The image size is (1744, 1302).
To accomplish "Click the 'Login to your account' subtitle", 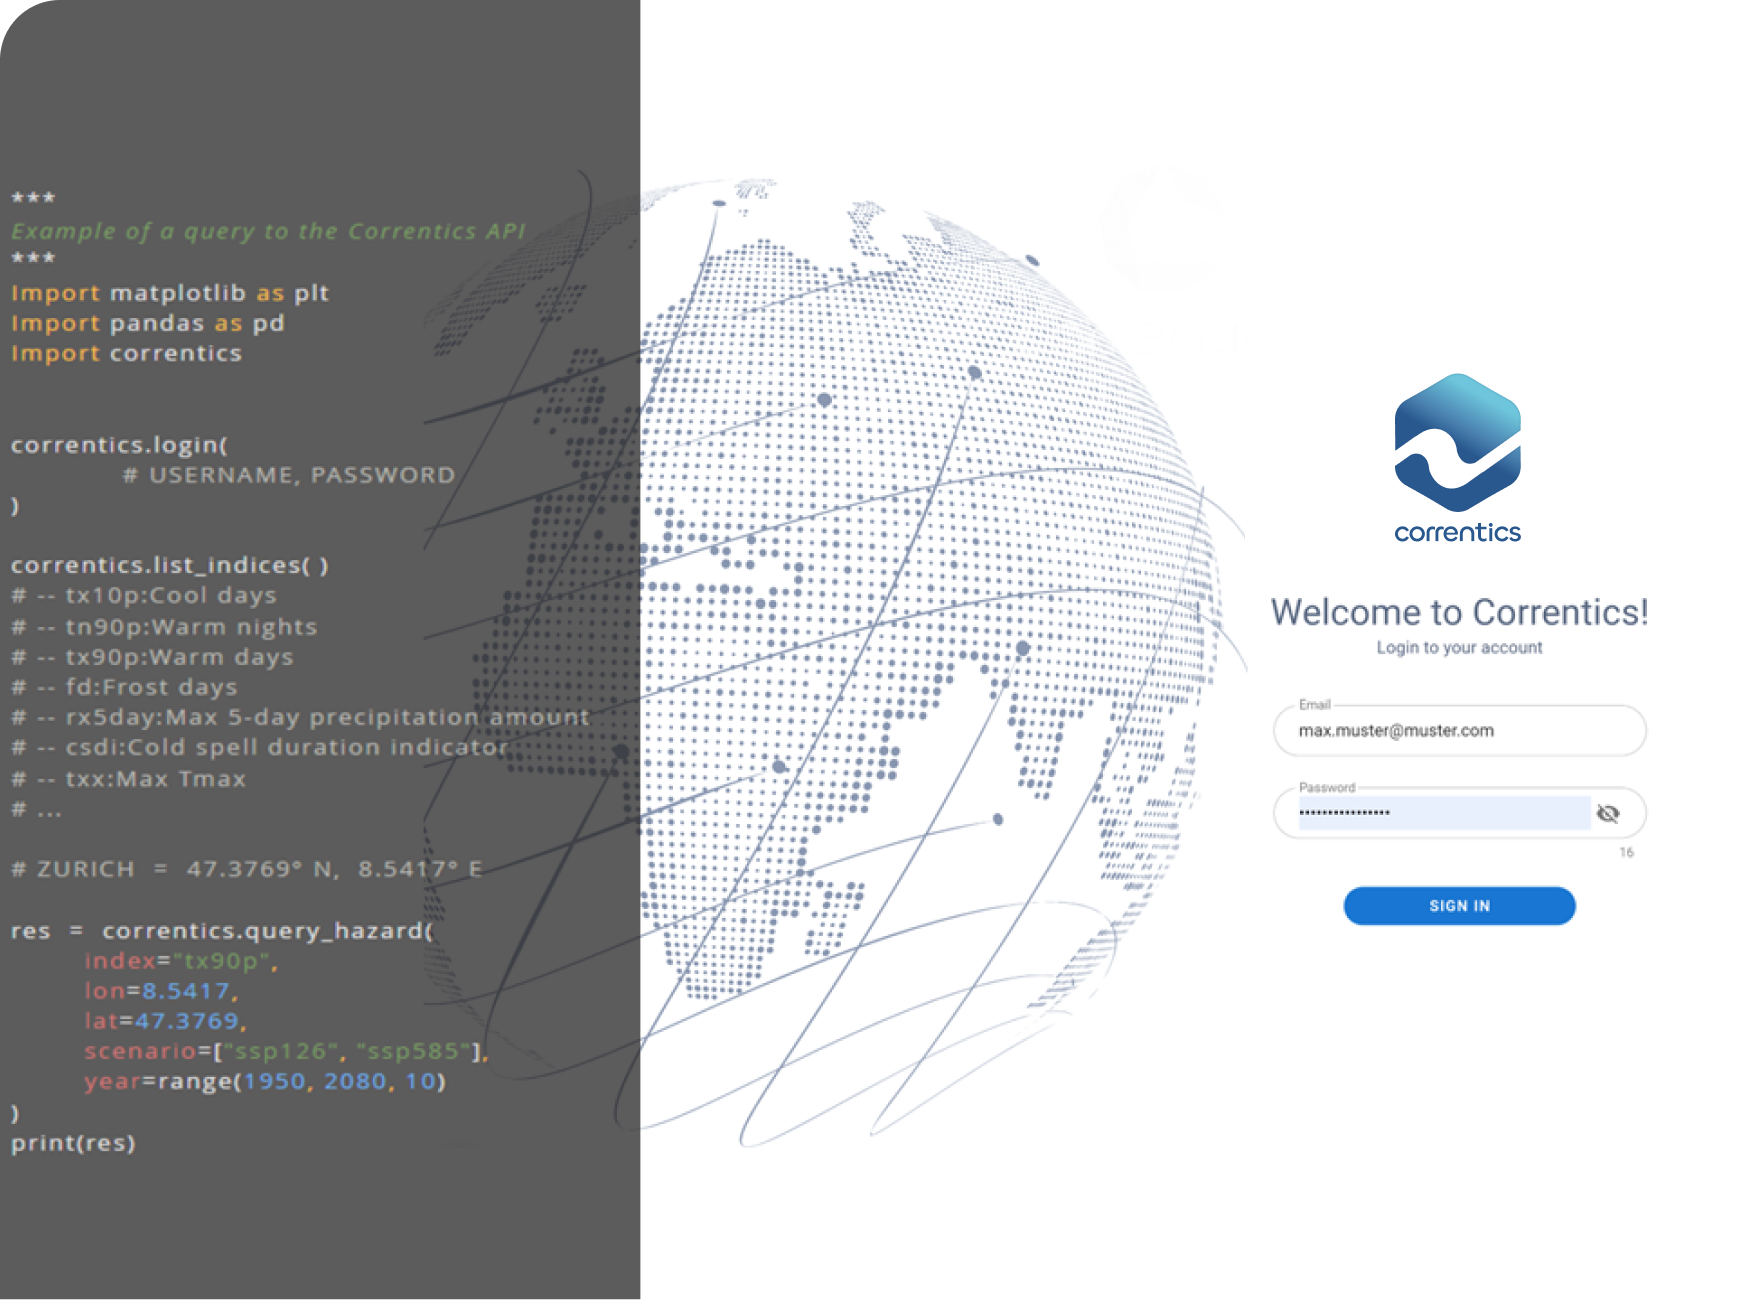I will (1459, 647).
